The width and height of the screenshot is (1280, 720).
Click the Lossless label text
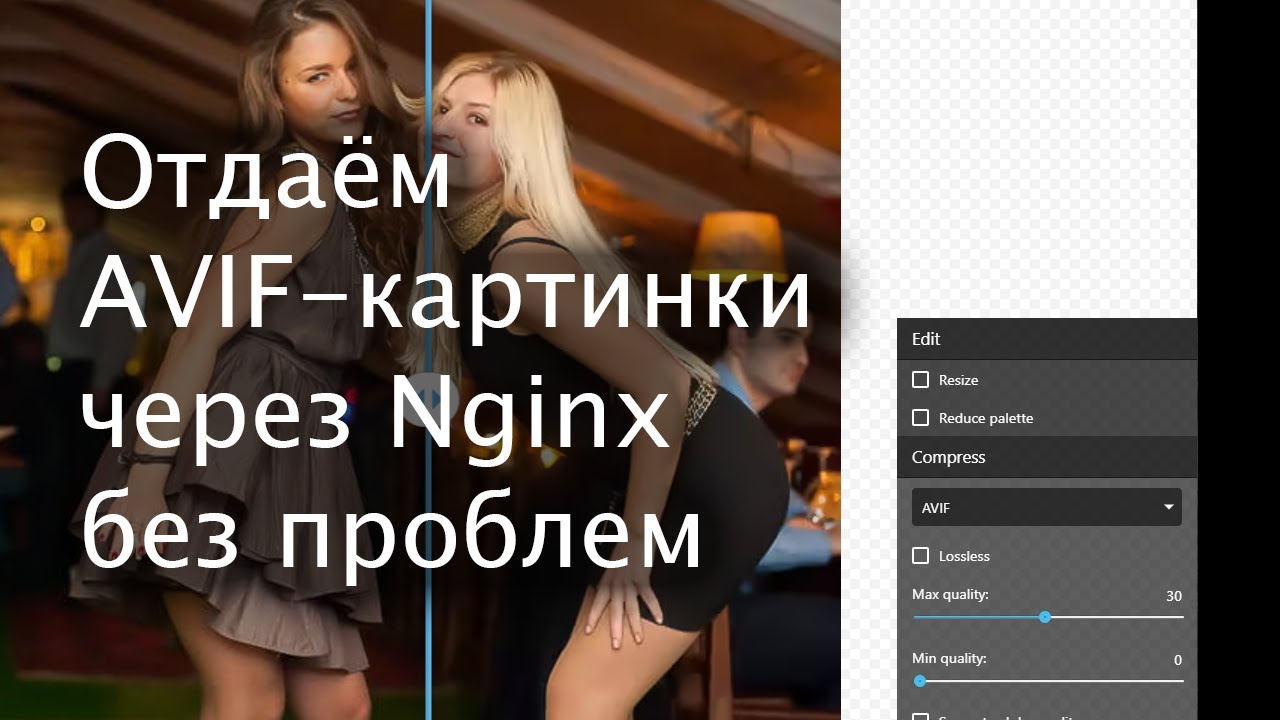coord(964,556)
